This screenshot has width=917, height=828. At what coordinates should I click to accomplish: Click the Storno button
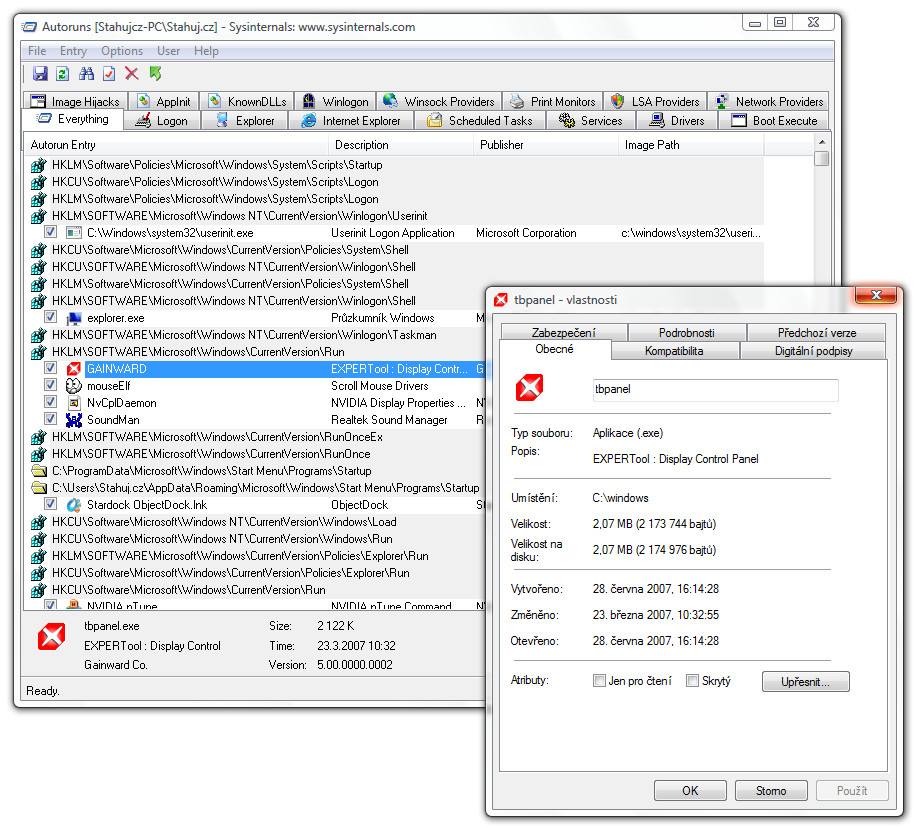(771, 791)
